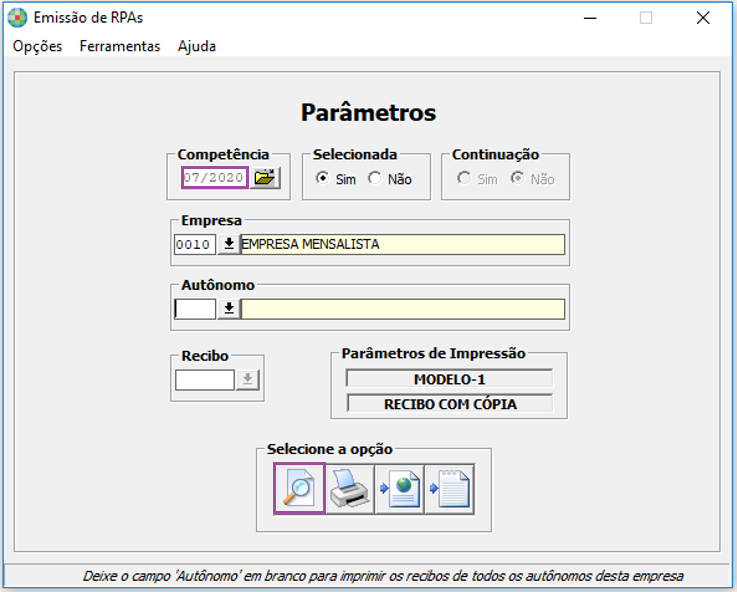Click the Autônomo name field
737x592 pixels.
[x=403, y=309]
